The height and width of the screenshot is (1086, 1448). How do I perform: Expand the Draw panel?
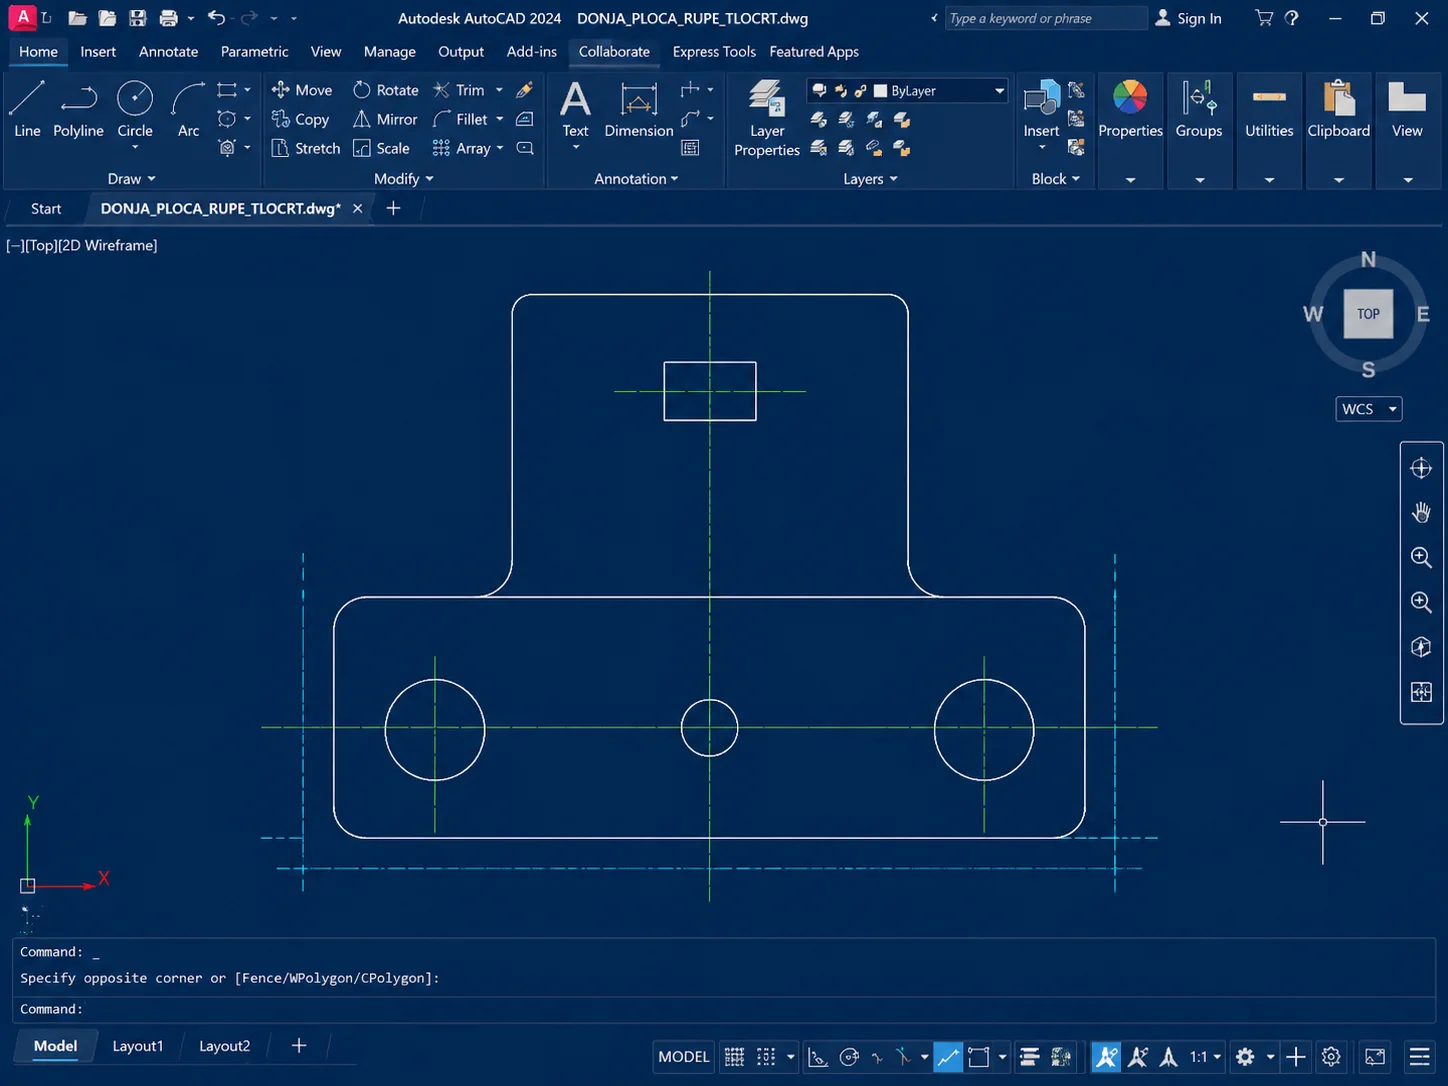coord(131,179)
